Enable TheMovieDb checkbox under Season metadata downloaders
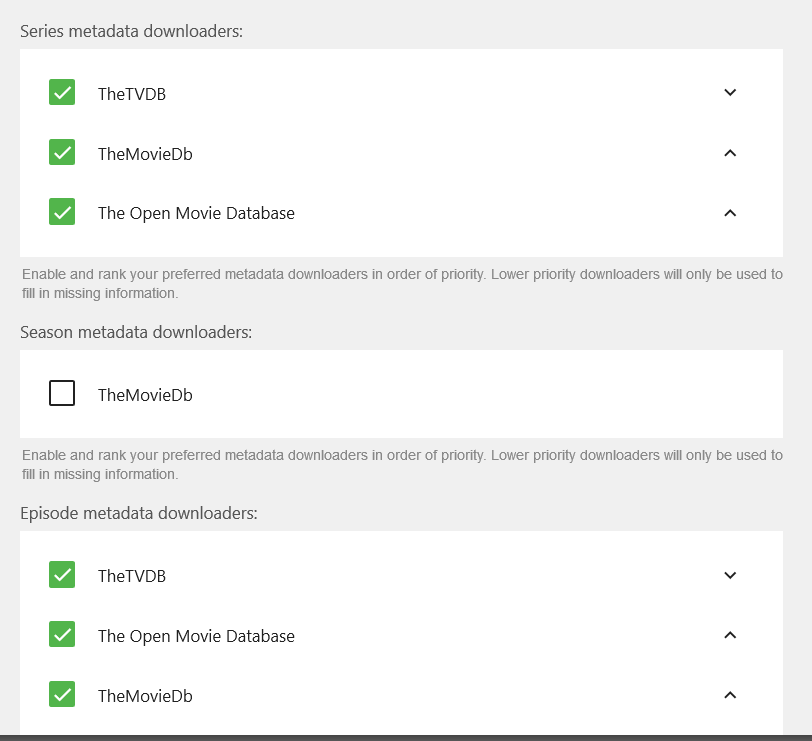This screenshot has width=812, height=741. (62, 394)
